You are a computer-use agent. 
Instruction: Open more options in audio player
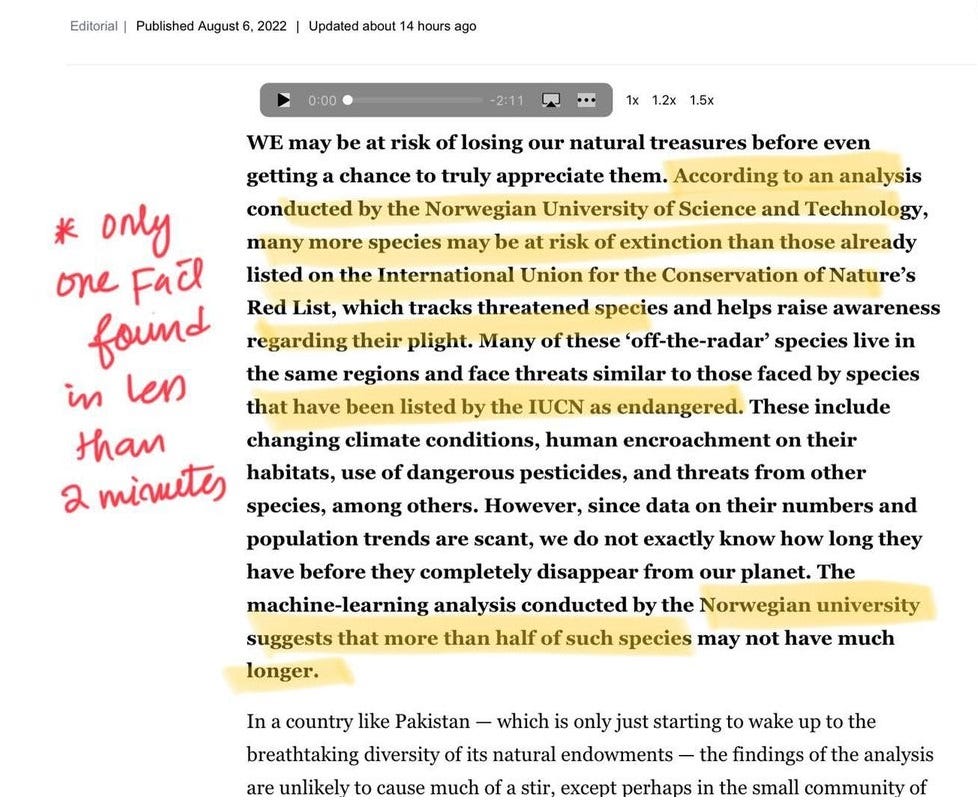point(586,100)
